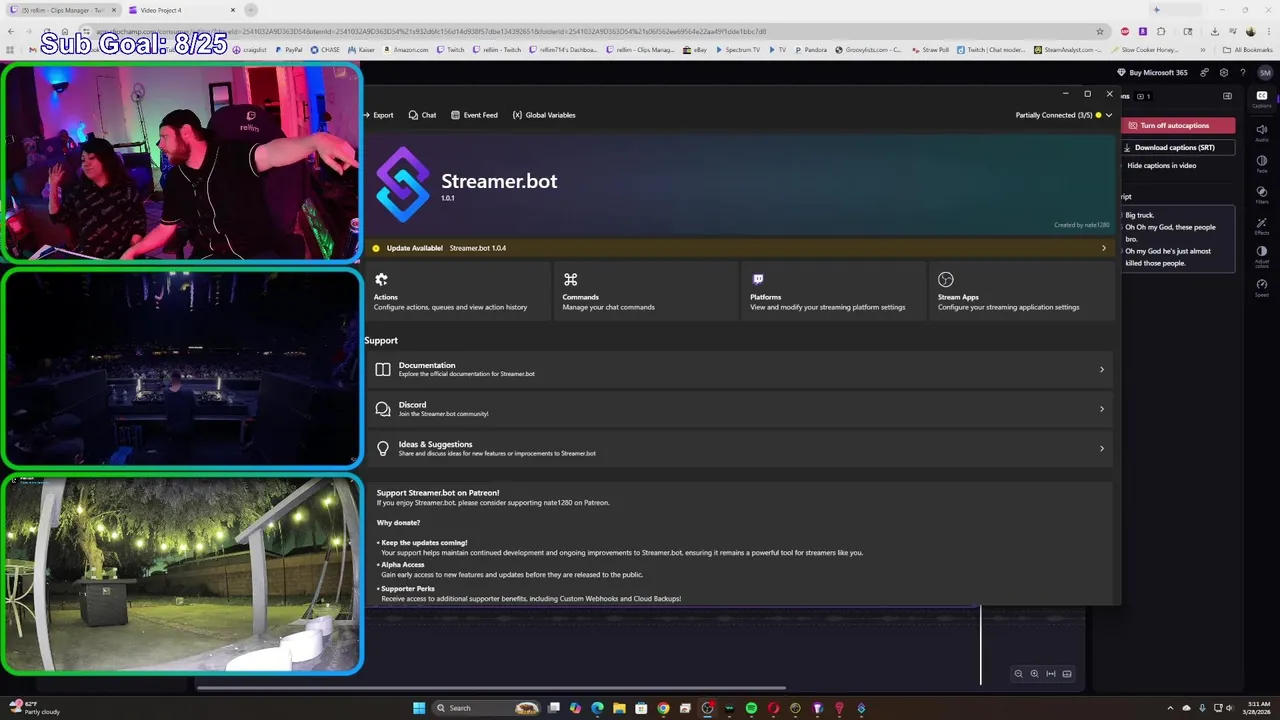Open File Explorer from the taskbar
This screenshot has width=1280, height=720.
(619, 708)
